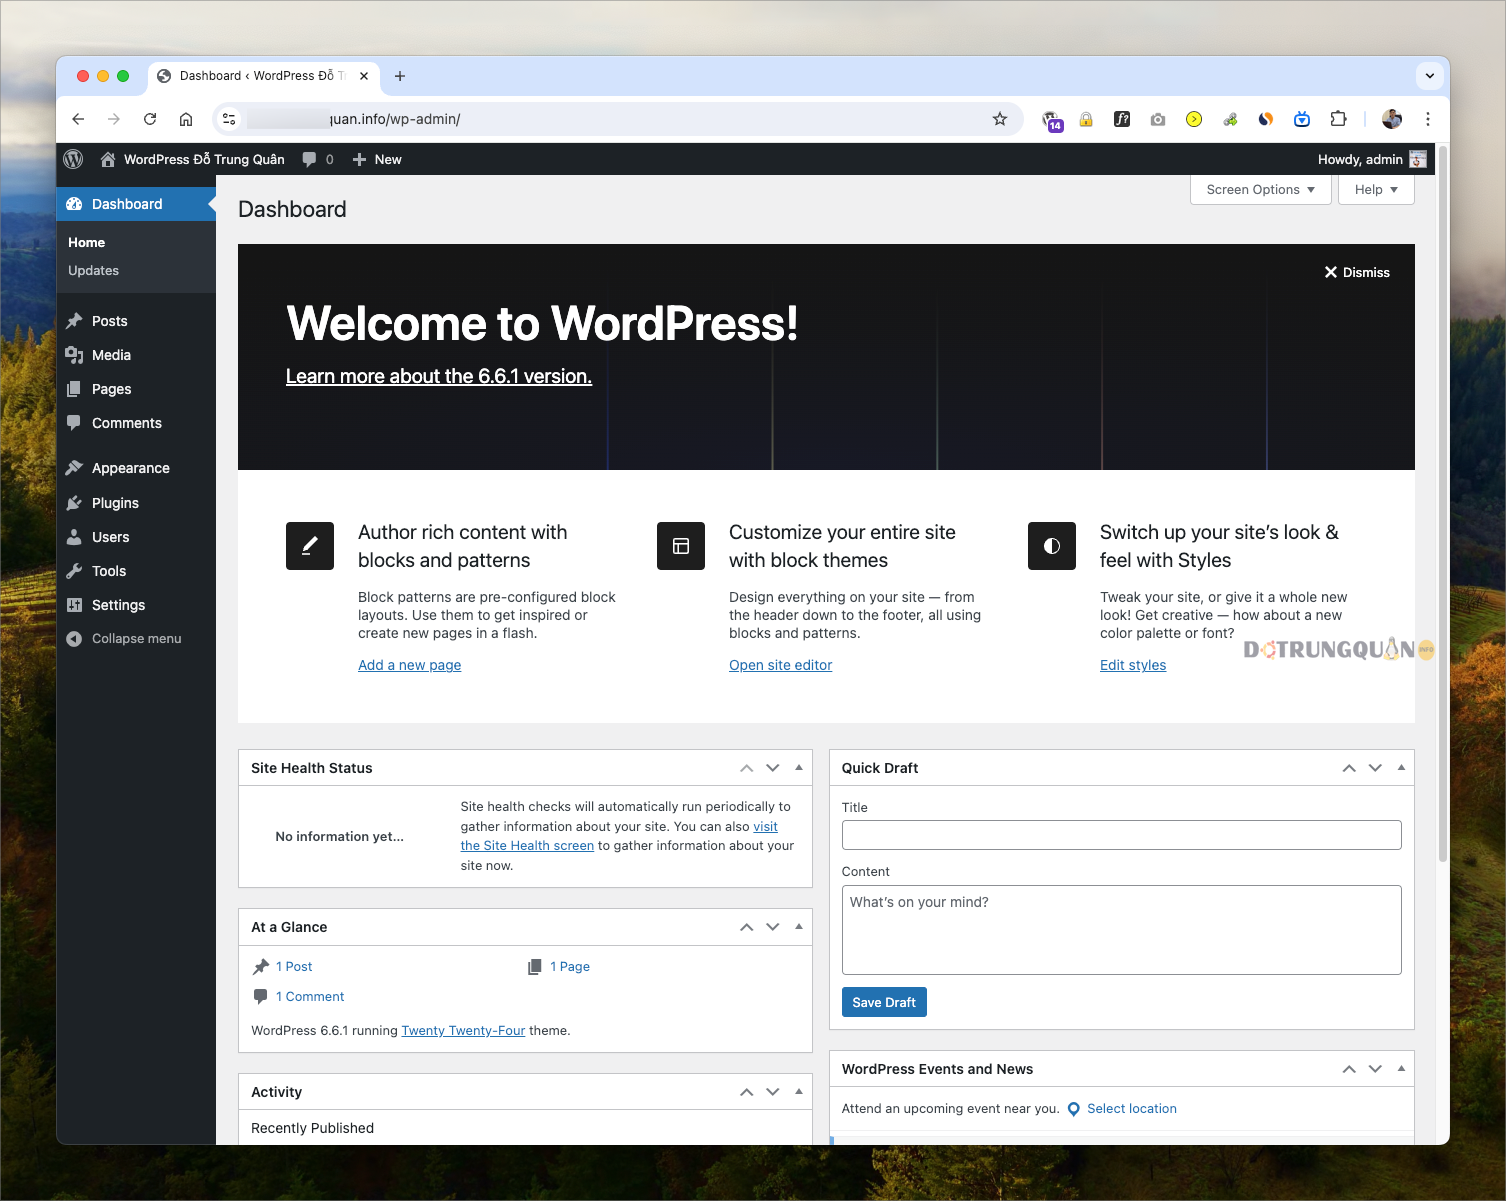
Task: Move WordPress Events and News panel down
Action: coord(1375,1069)
